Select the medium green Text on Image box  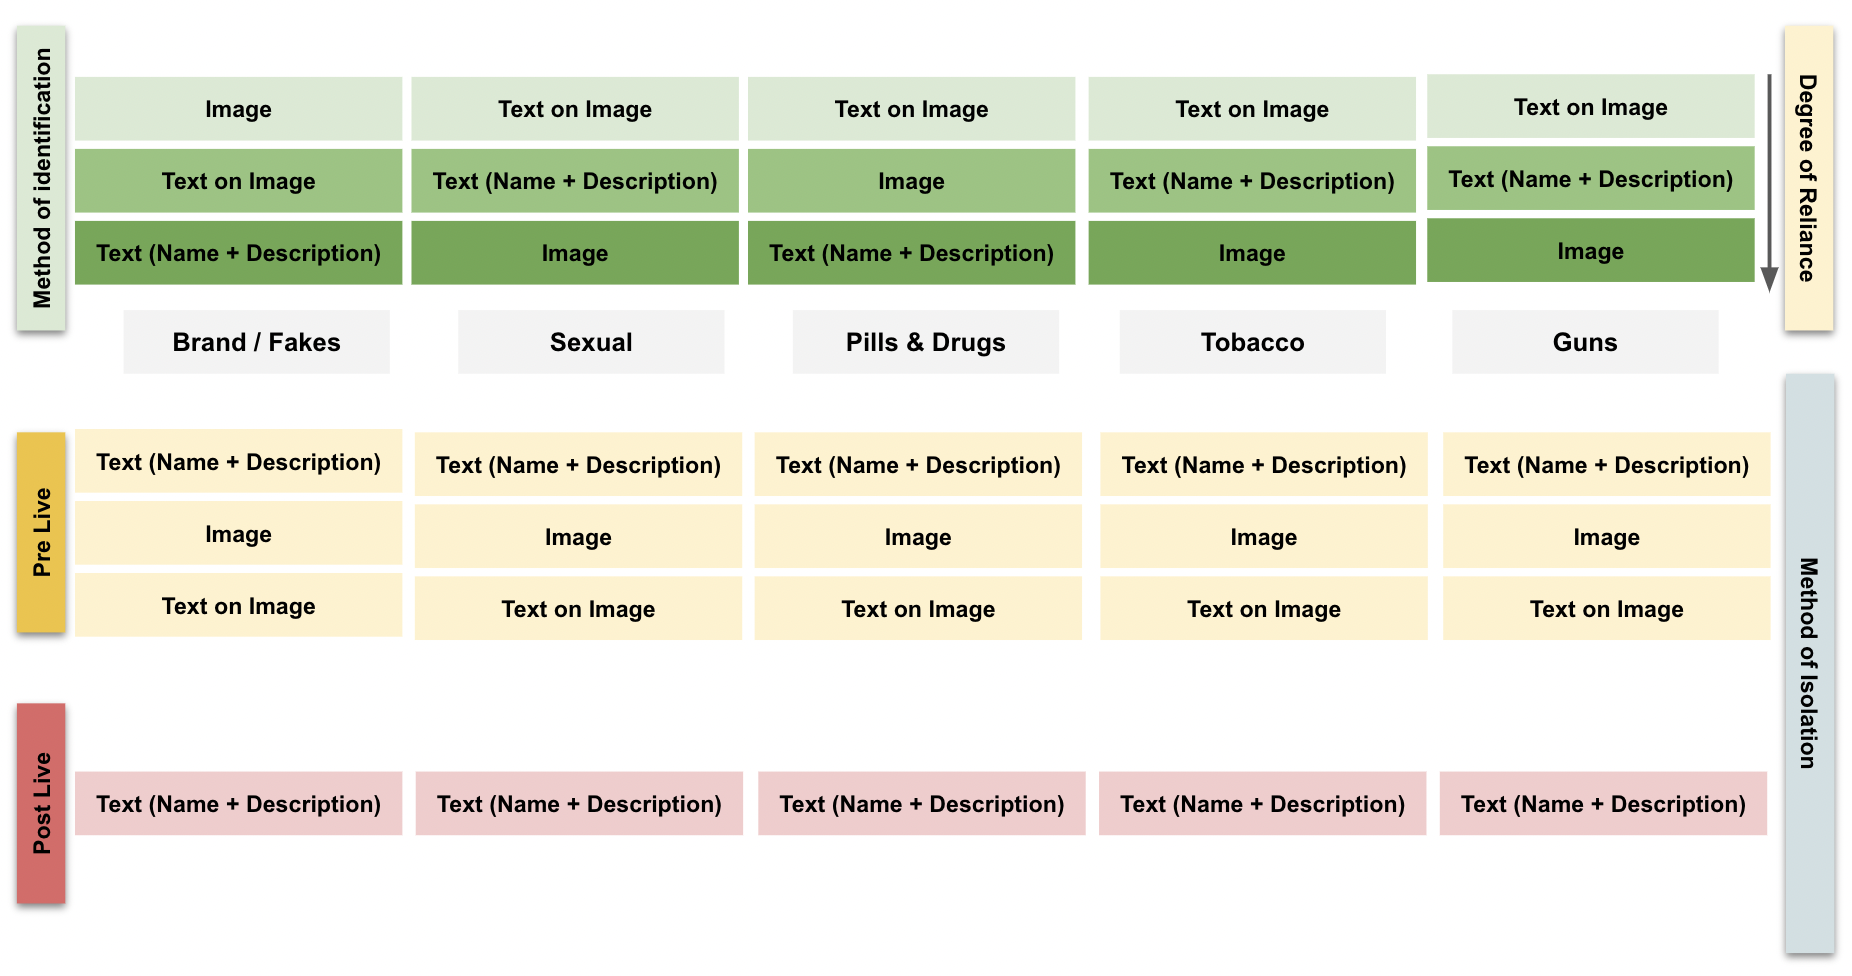[238, 181]
